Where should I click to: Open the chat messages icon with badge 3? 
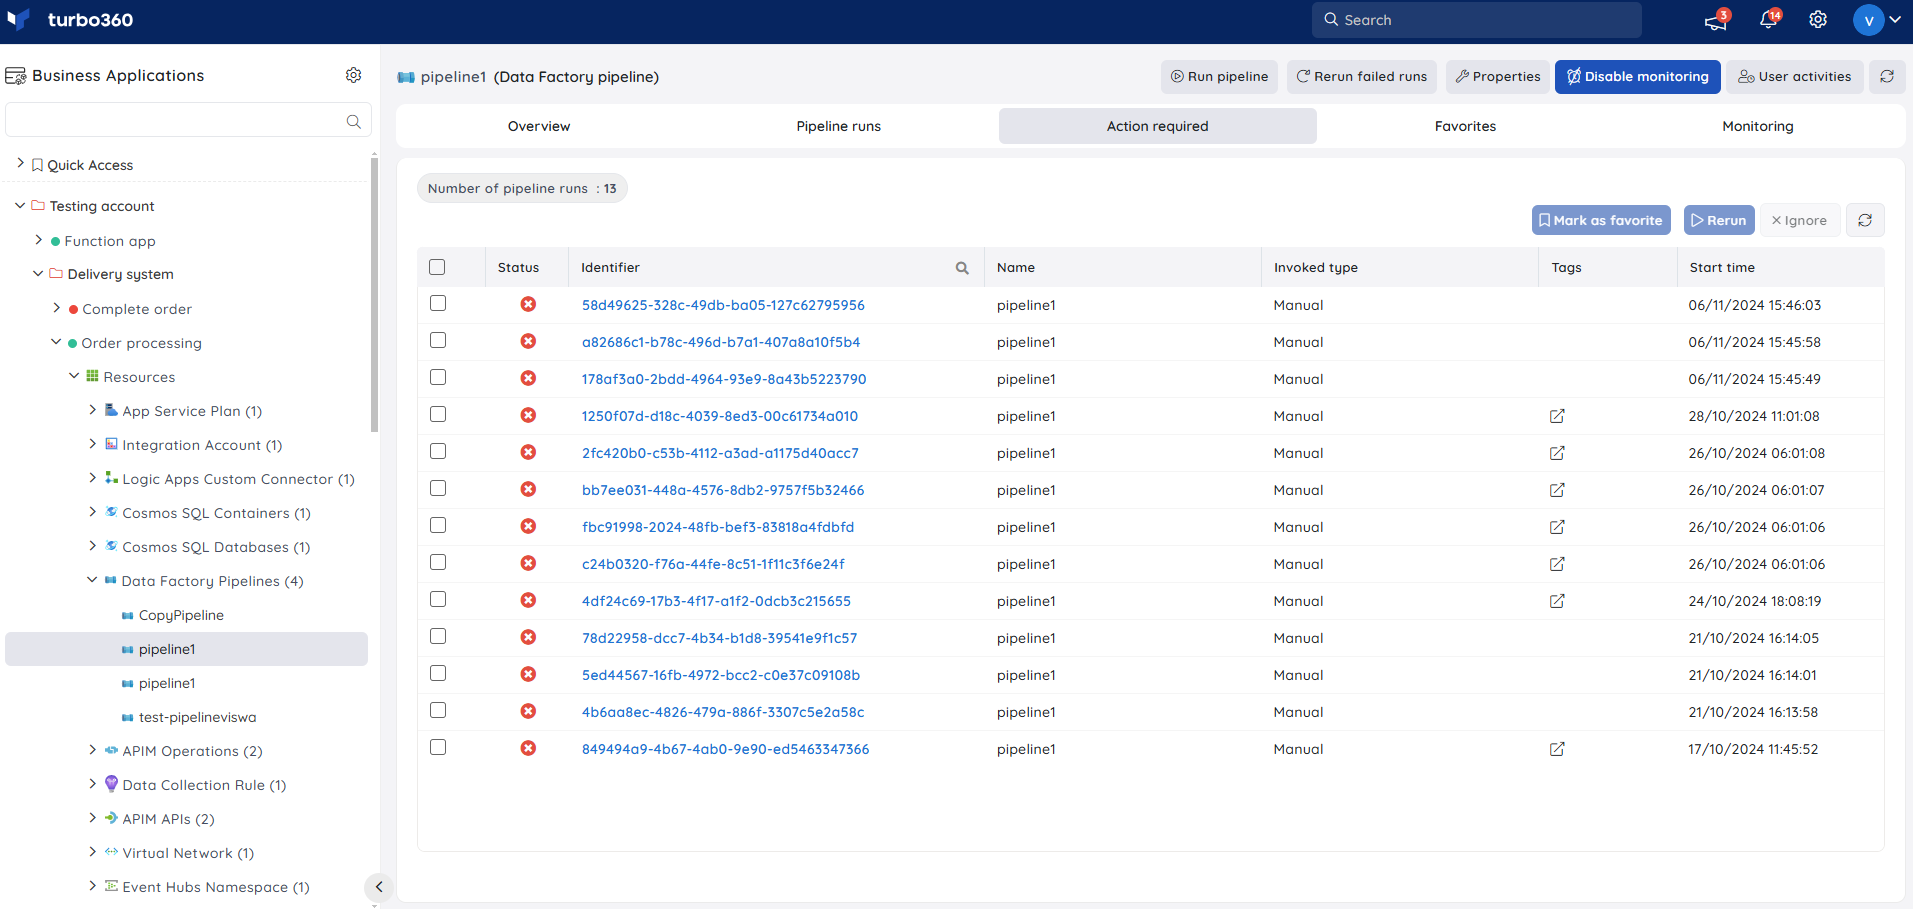[x=1716, y=20]
